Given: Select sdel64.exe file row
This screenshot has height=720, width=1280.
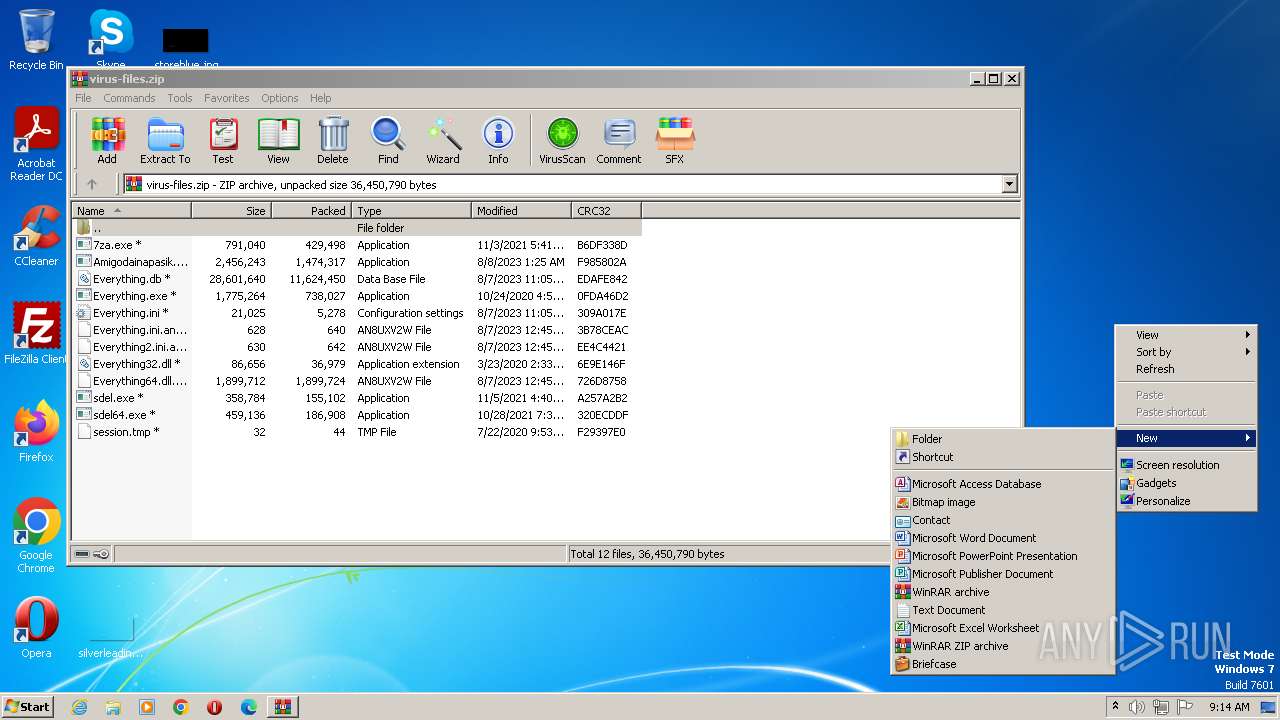Looking at the screenshot, I should tap(356, 415).
